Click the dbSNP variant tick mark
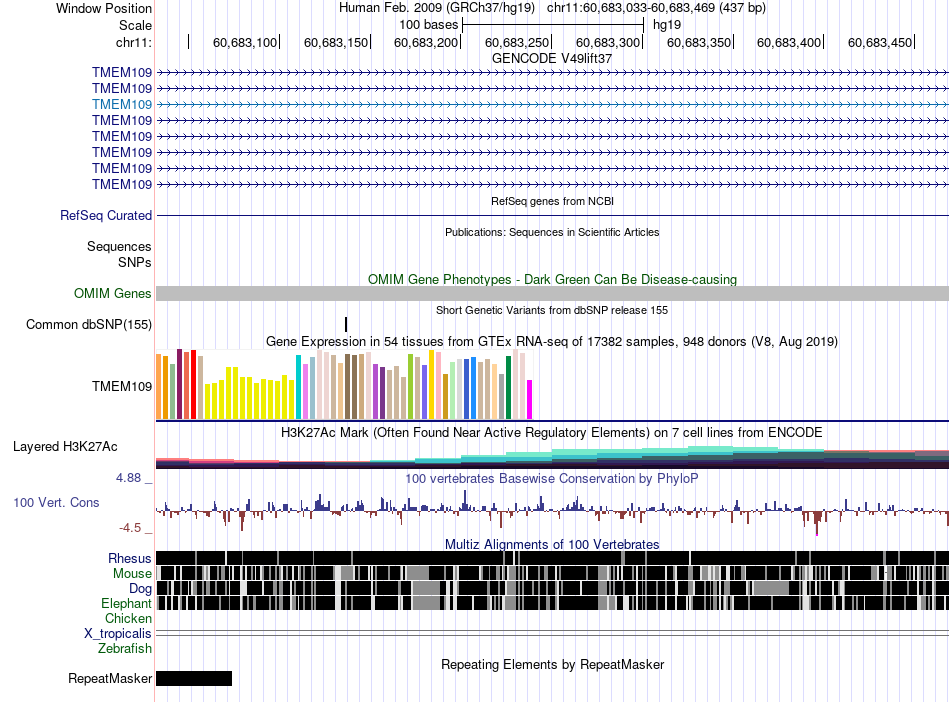This screenshot has height=702, width=950. tap(346, 324)
